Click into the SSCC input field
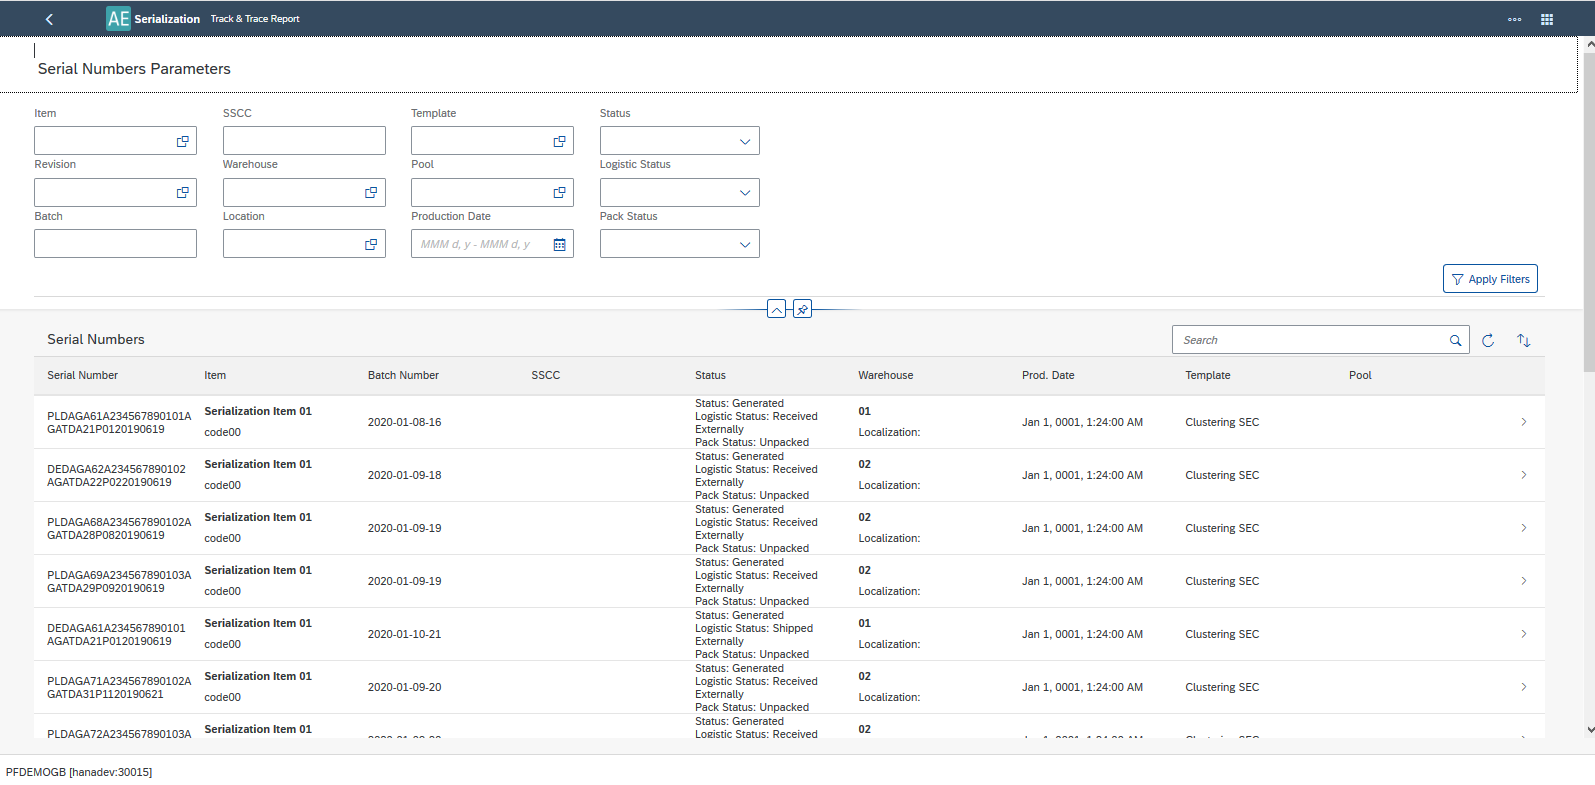 pos(303,141)
